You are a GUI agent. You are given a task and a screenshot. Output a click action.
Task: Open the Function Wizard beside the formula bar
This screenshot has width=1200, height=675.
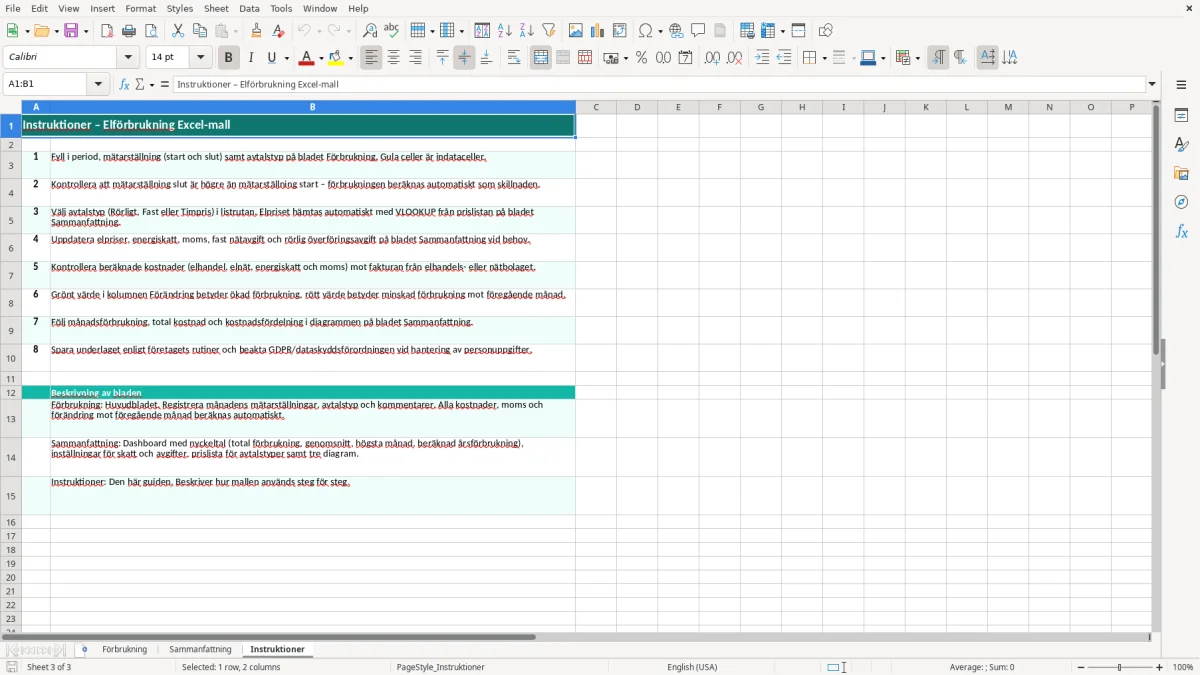coord(125,85)
